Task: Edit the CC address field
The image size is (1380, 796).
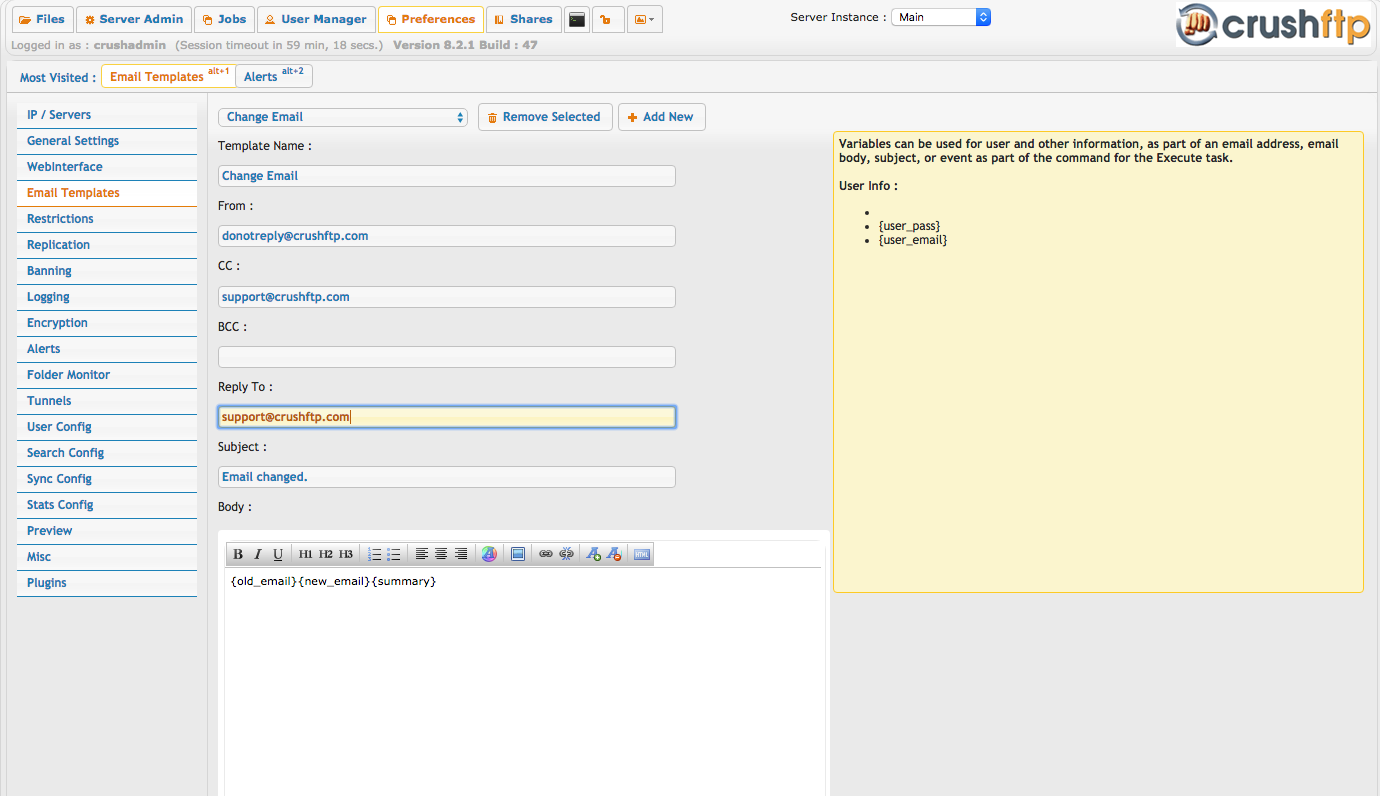Action: [447, 297]
